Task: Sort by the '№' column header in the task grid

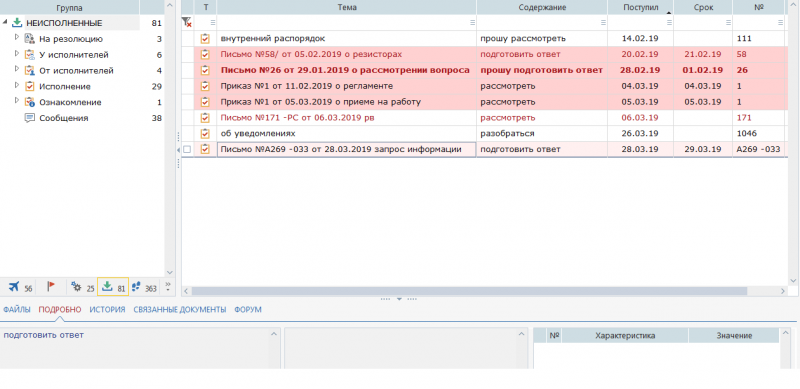Action: coord(758,7)
